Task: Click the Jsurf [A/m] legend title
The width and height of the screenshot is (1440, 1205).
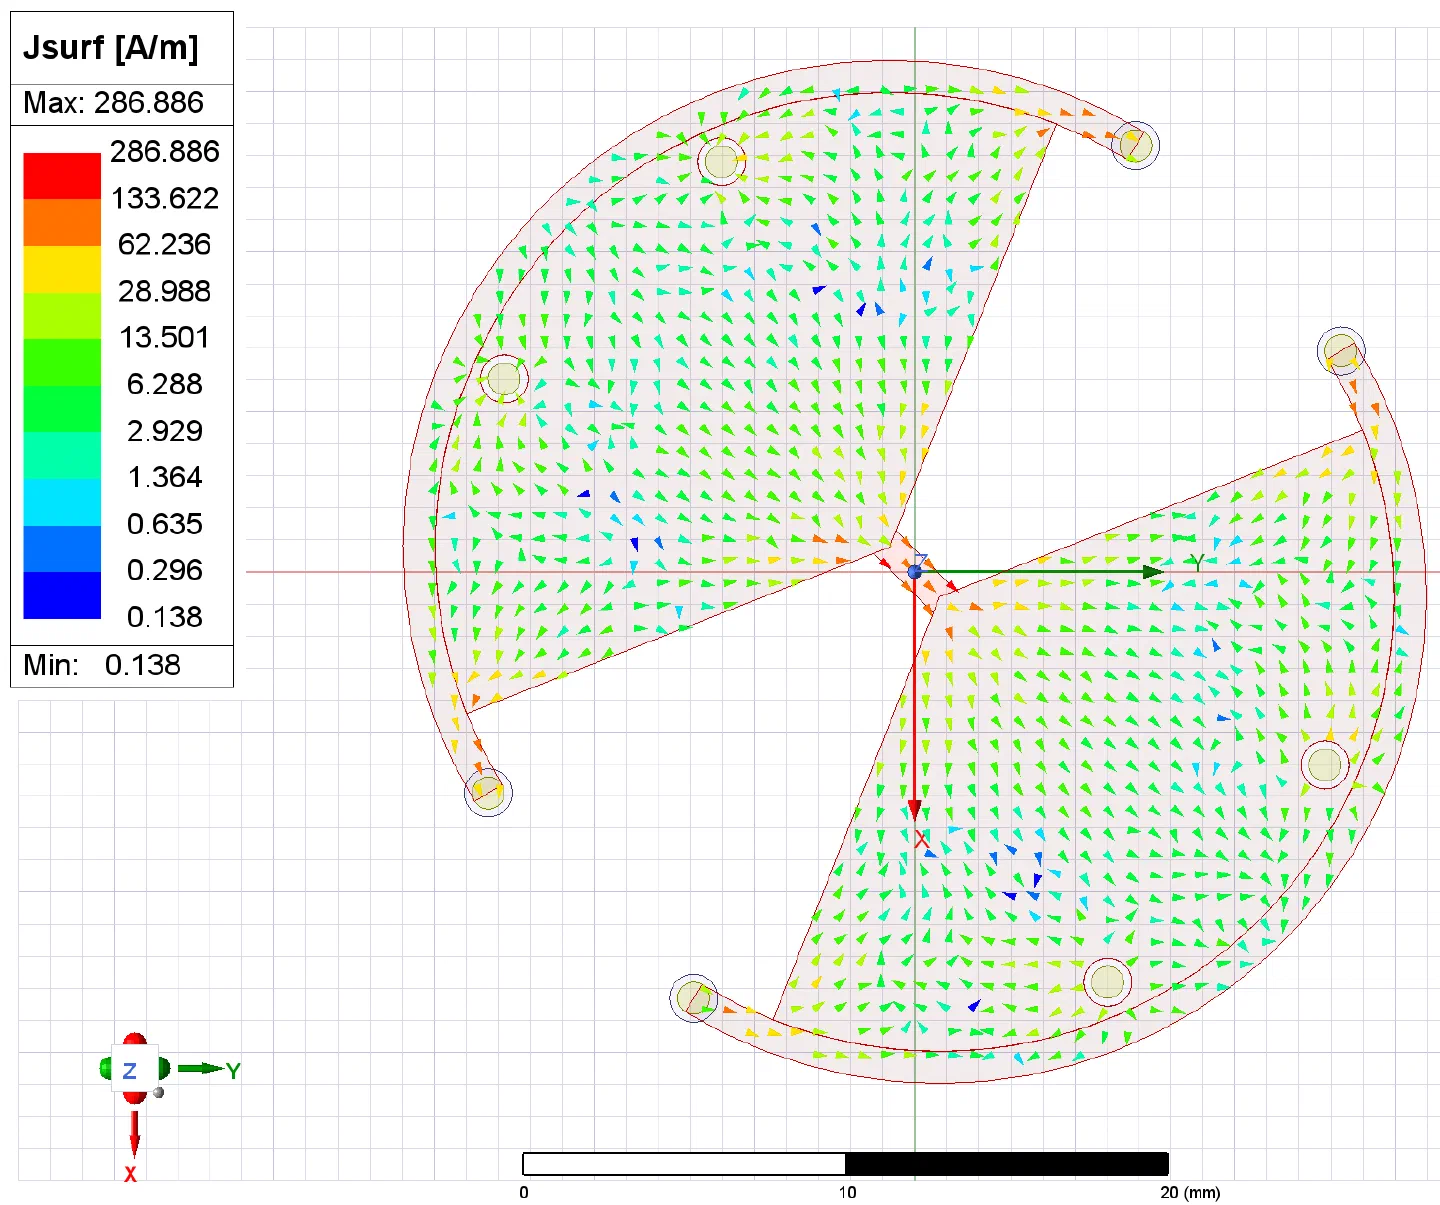Action: point(111,48)
